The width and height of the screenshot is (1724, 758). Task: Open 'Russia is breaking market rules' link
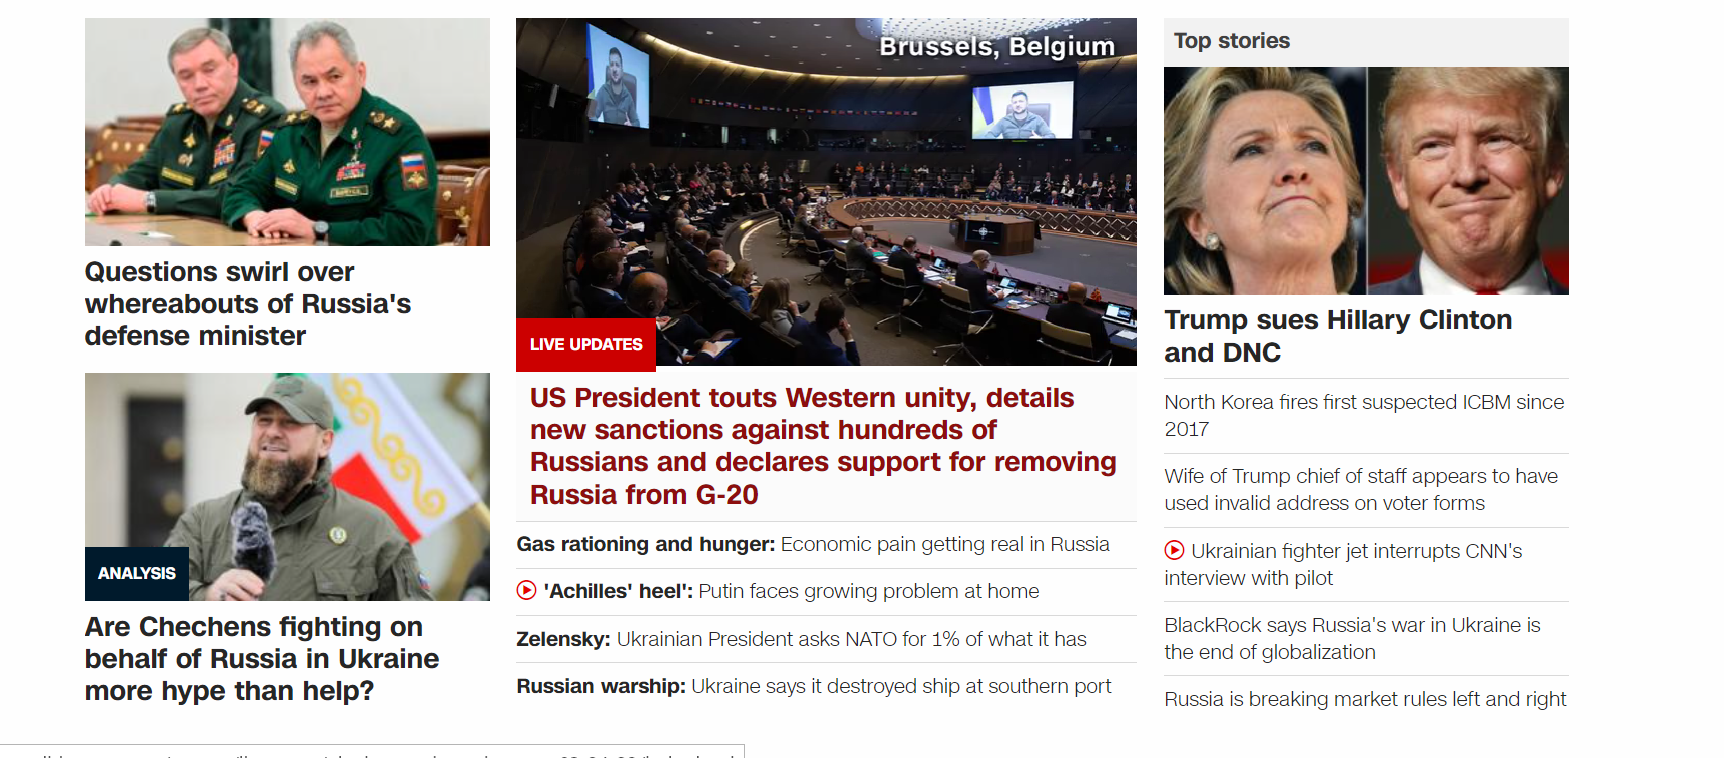(1365, 699)
